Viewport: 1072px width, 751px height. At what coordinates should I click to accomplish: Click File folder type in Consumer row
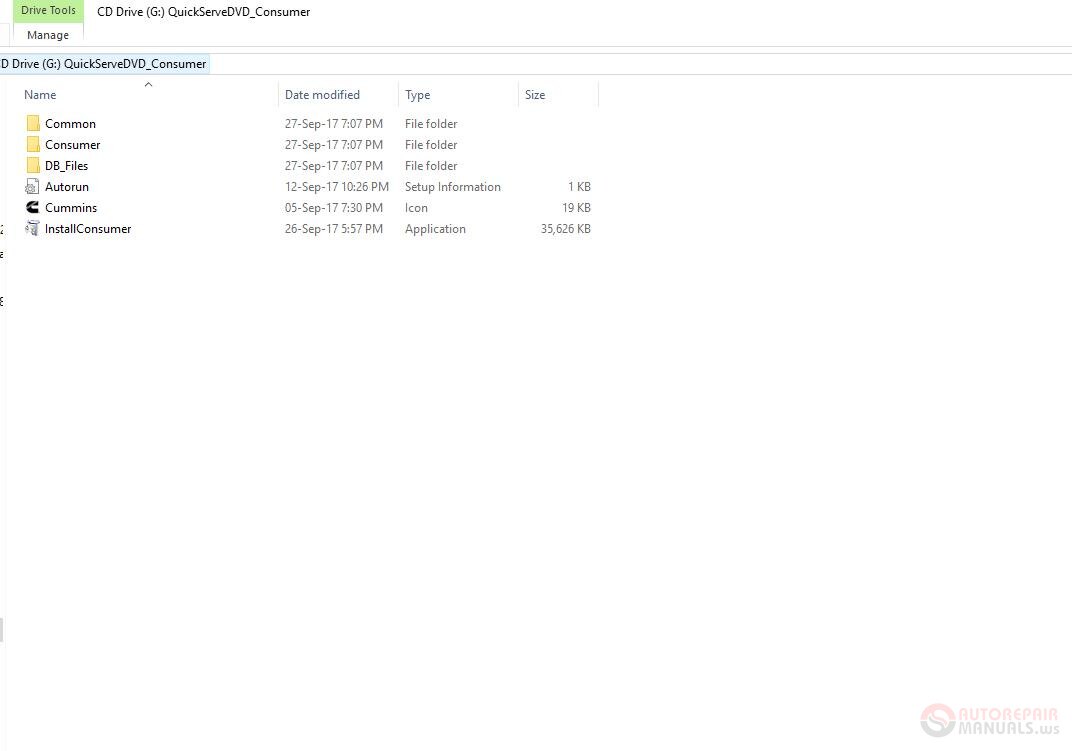(431, 145)
